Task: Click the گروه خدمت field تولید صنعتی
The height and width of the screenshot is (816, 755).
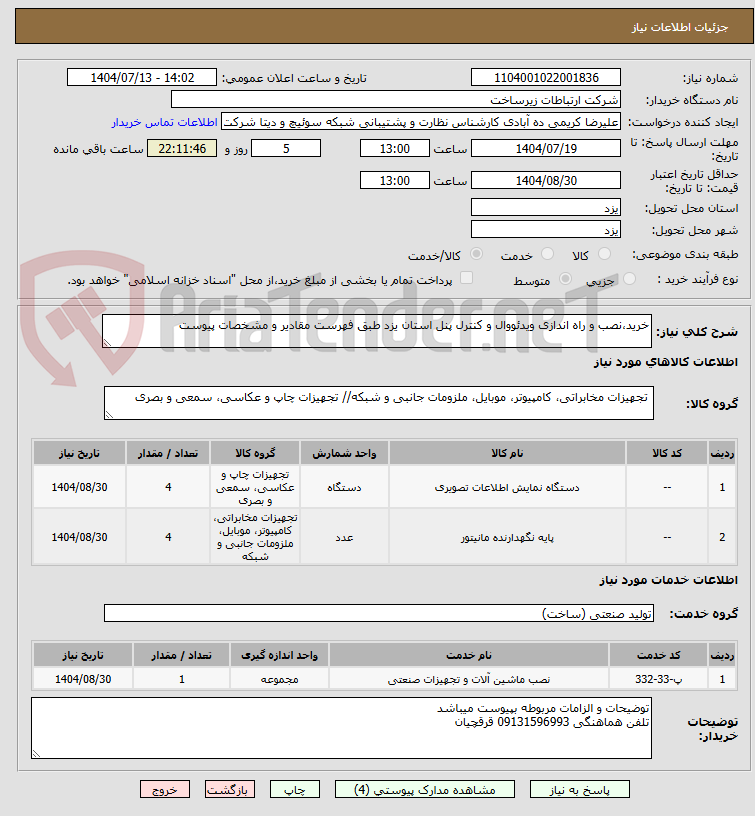Action: click(379, 613)
